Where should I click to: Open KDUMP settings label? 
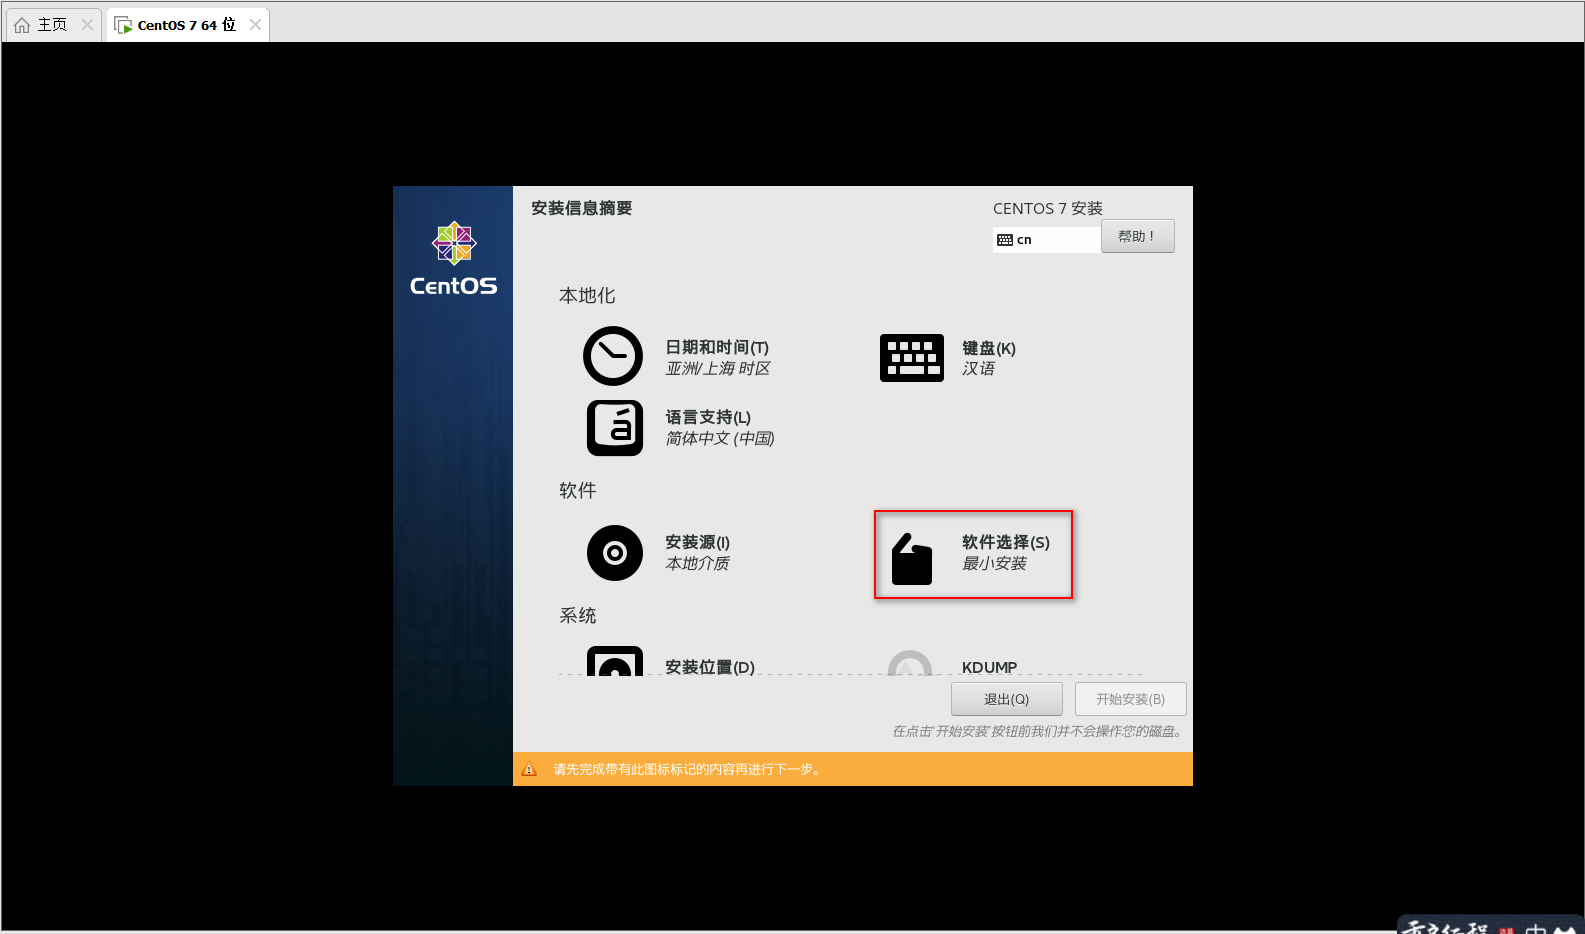tap(989, 667)
